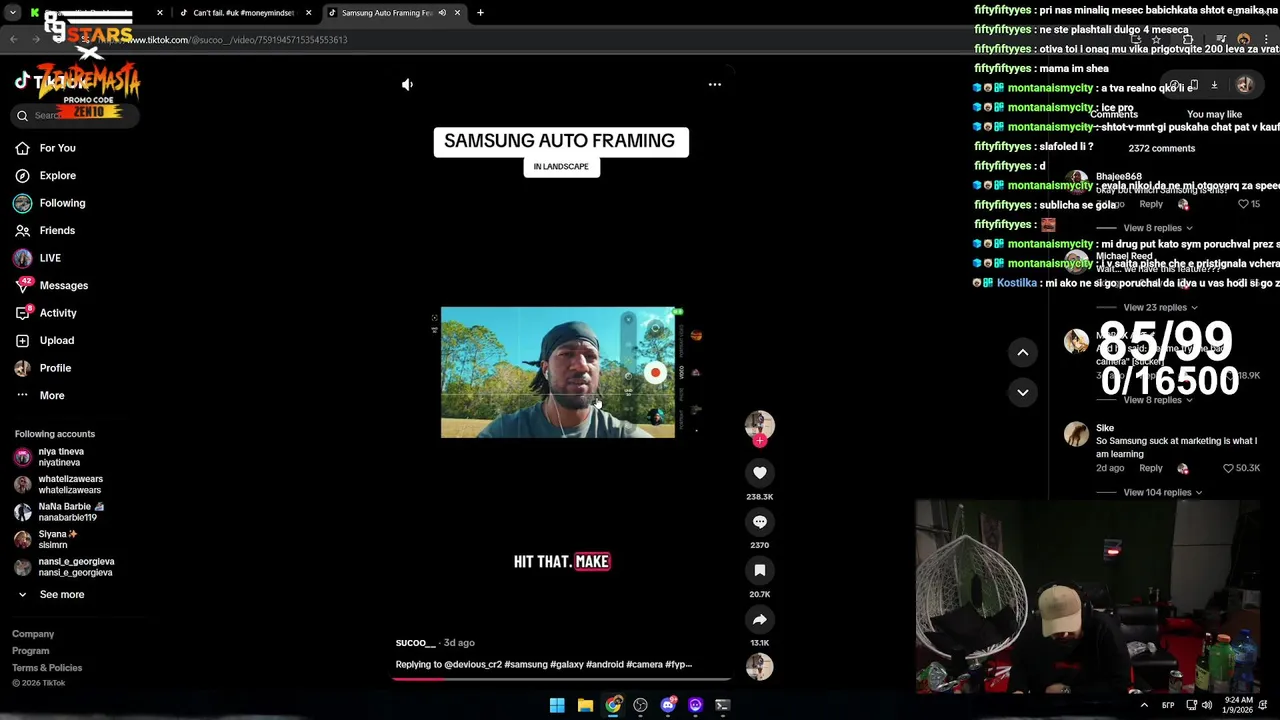This screenshot has height=720, width=1280.
Task: Open a new browser tab
Action: tap(480, 13)
